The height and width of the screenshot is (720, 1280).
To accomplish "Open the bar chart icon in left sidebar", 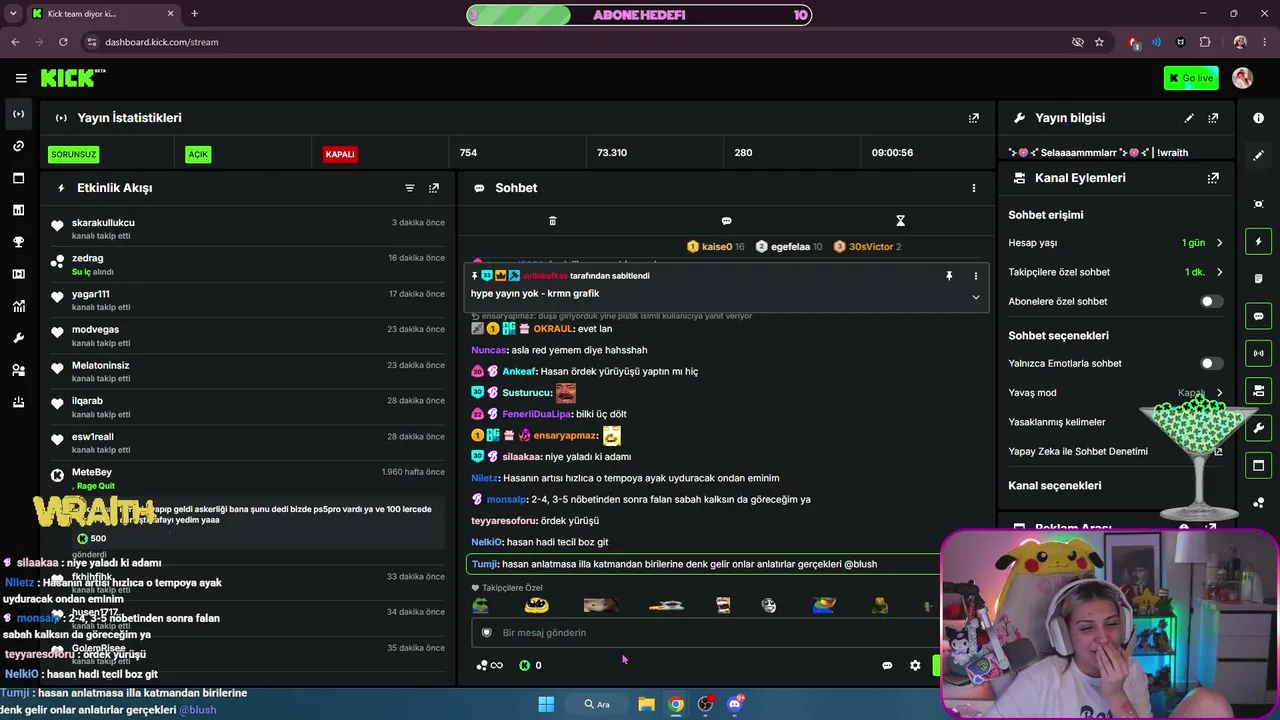I will point(18,210).
